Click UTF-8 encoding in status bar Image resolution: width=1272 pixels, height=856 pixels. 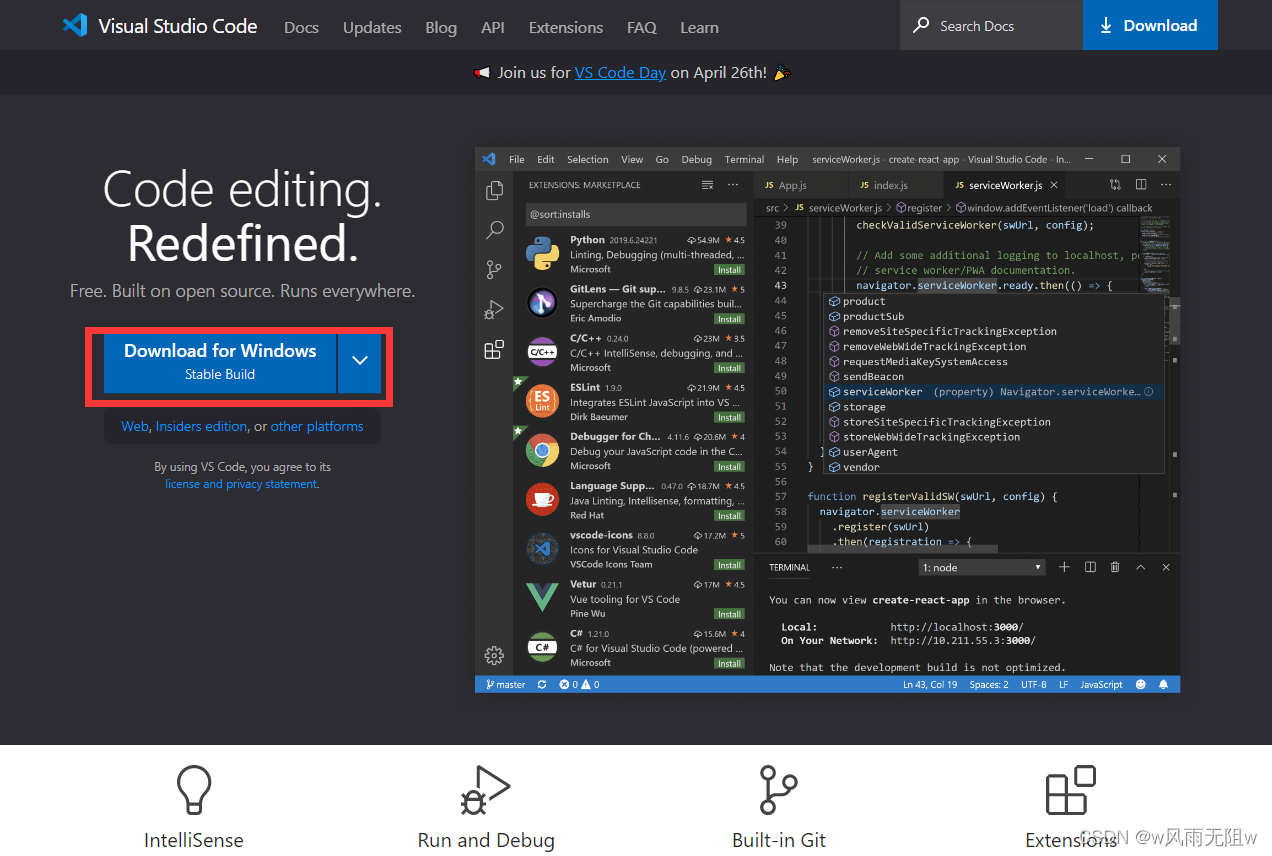coord(1034,685)
